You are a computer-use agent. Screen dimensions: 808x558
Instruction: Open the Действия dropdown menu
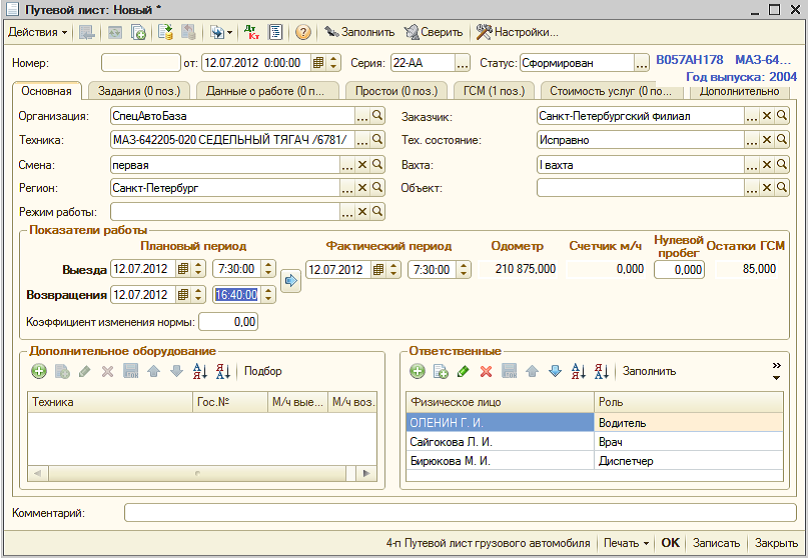(37, 32)
